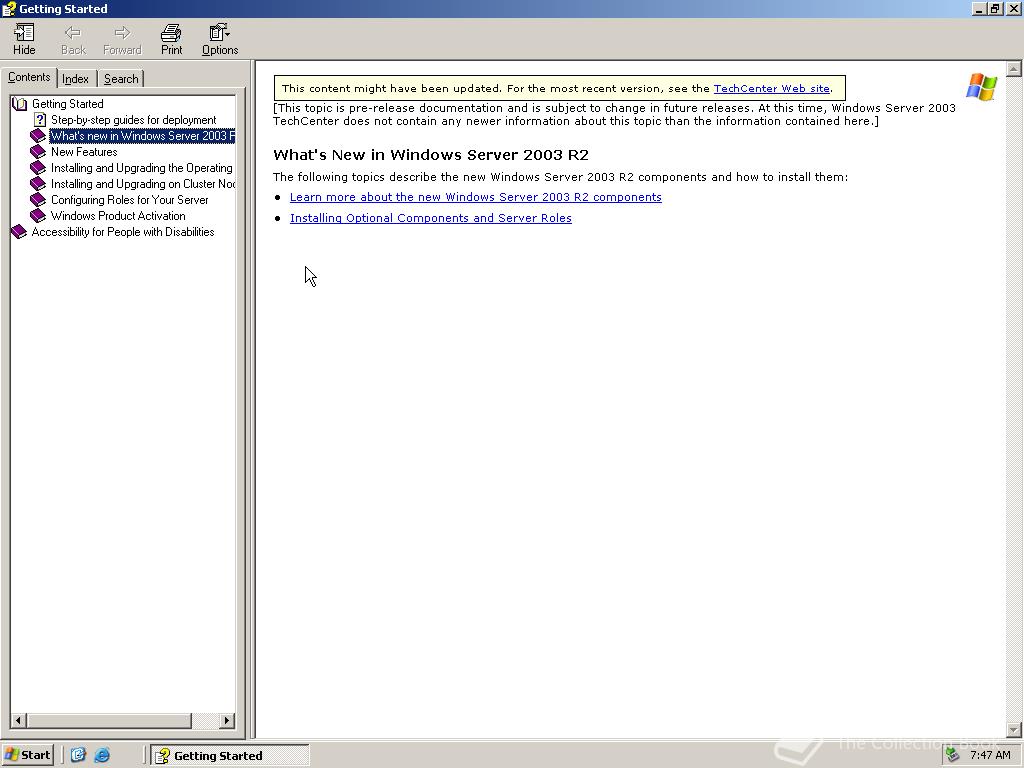
Task: Click book icon beside Installing and Upgrading on Cluster
Action: (x=38, y=184)
